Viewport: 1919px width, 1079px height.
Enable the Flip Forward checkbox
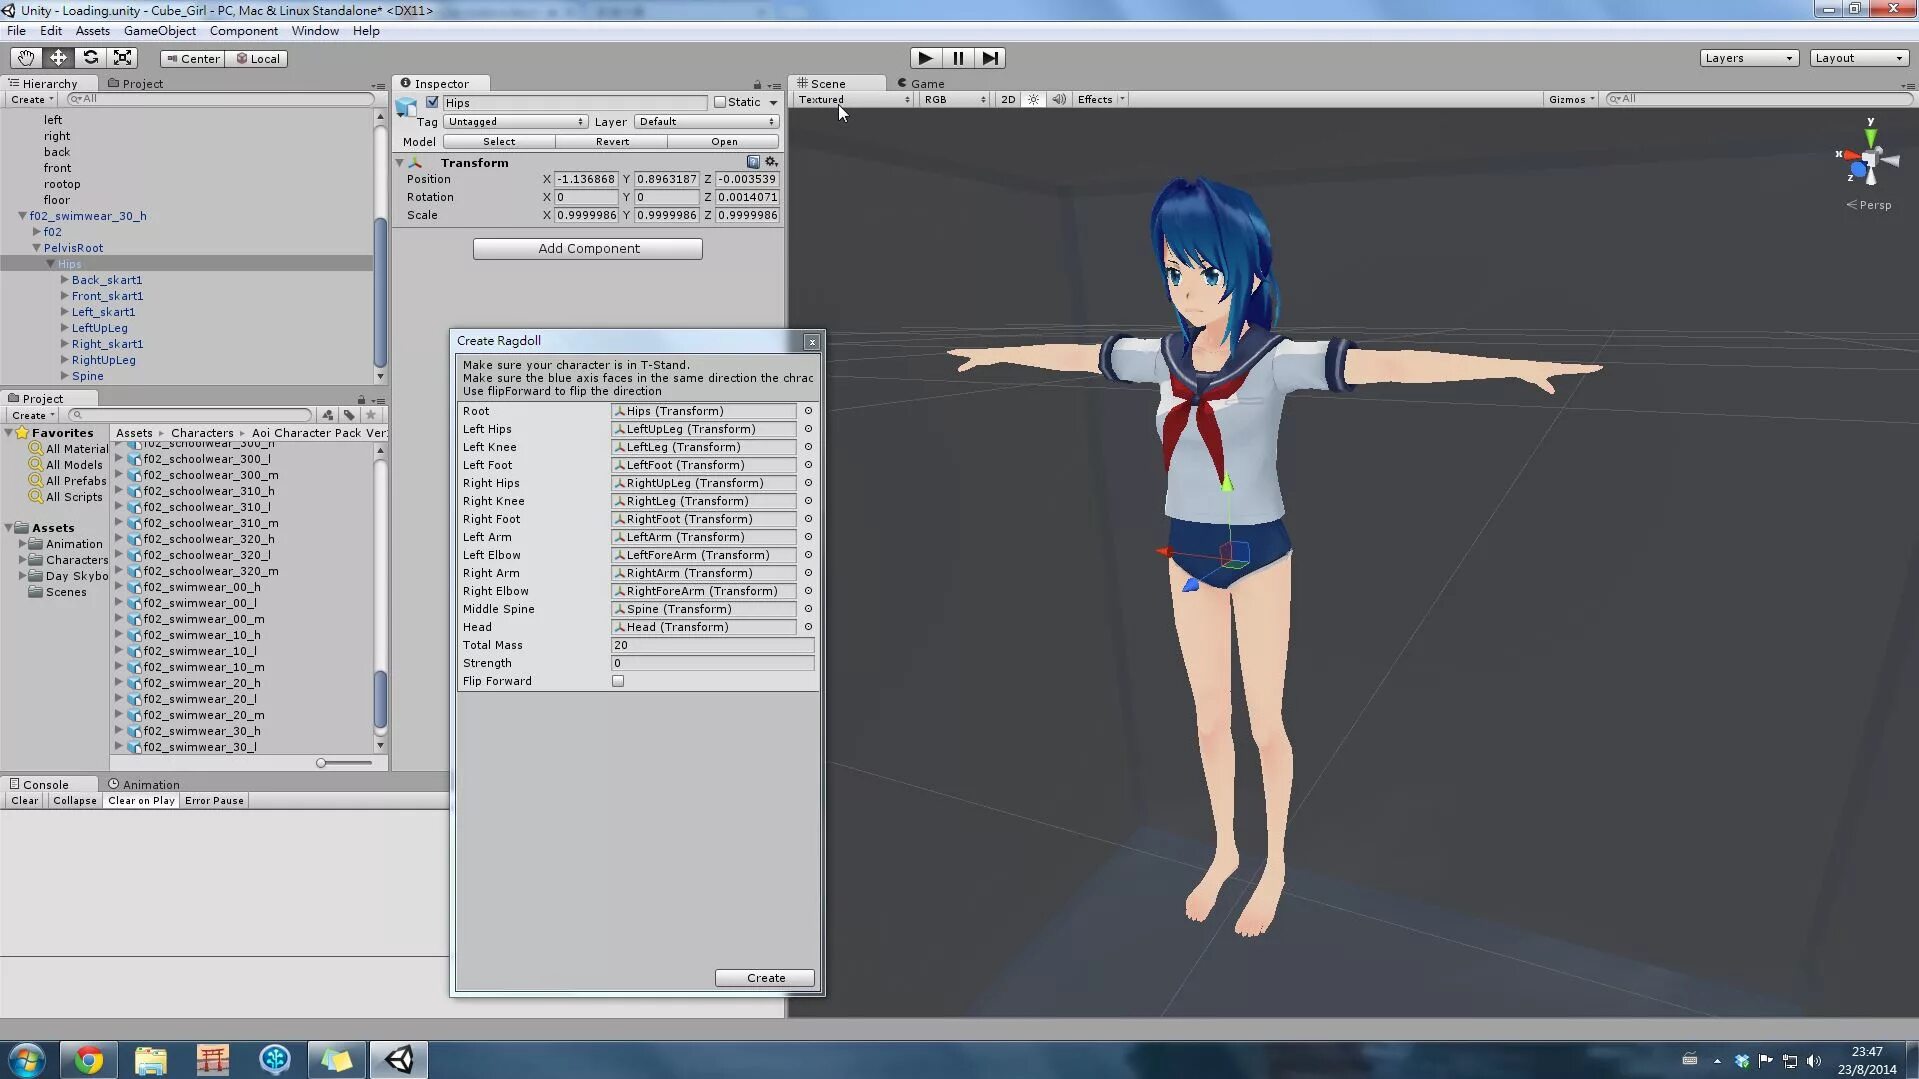pos(618,681)
